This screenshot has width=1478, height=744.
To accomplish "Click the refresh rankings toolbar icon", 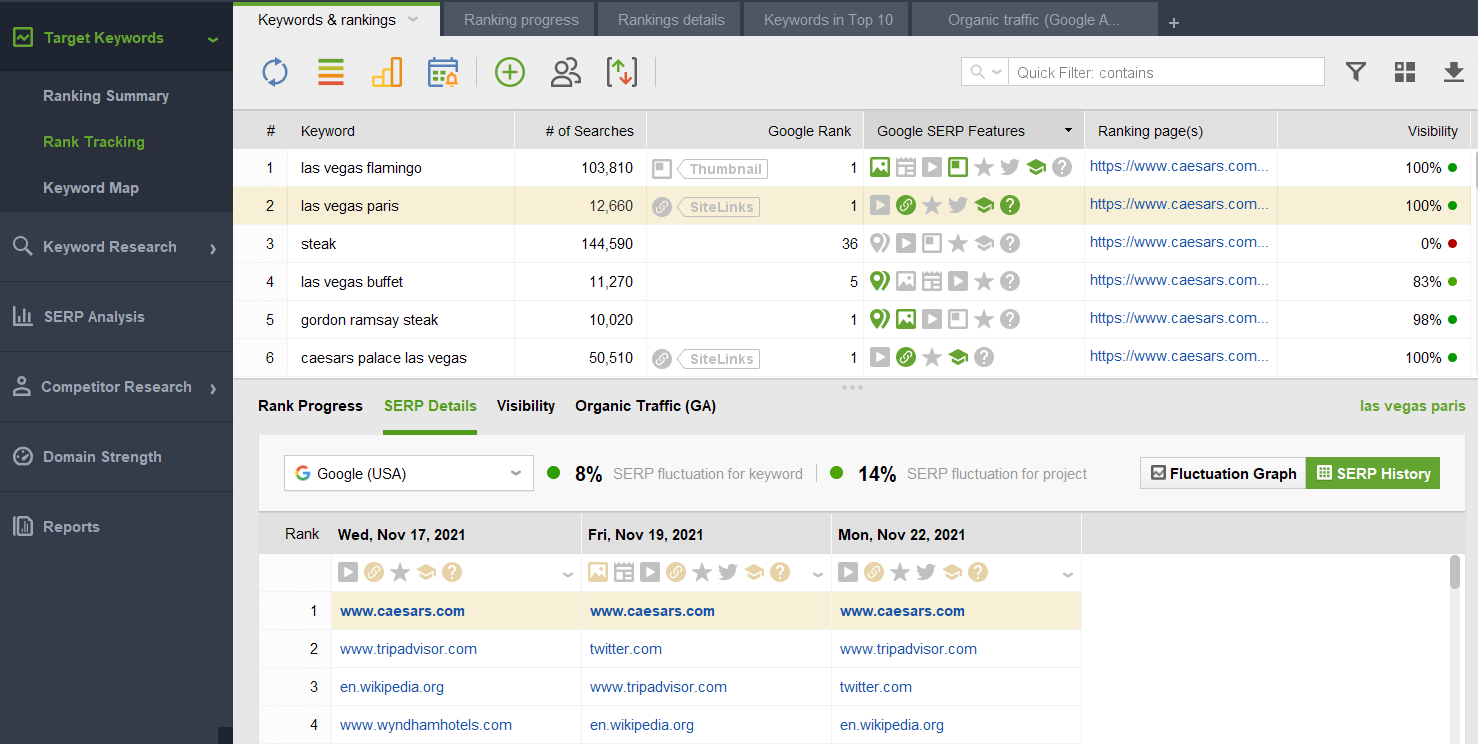I will (275, 72).
